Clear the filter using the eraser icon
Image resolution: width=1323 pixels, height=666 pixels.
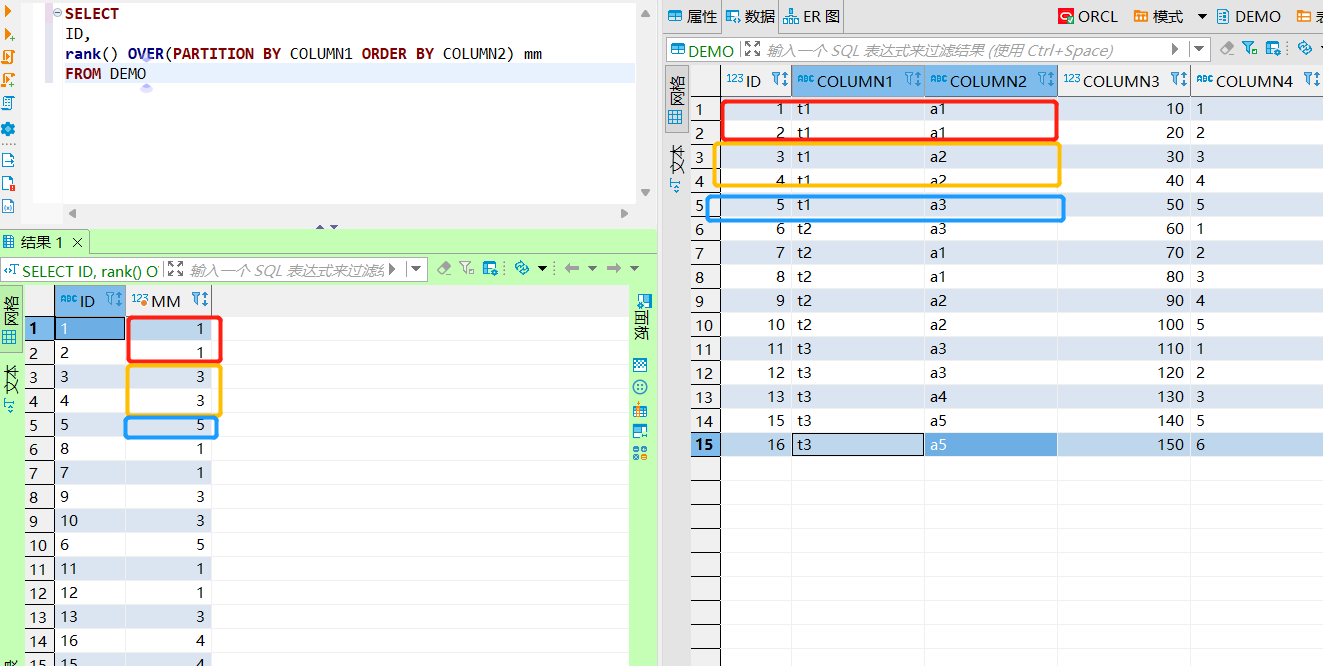(x=444, y=268)
